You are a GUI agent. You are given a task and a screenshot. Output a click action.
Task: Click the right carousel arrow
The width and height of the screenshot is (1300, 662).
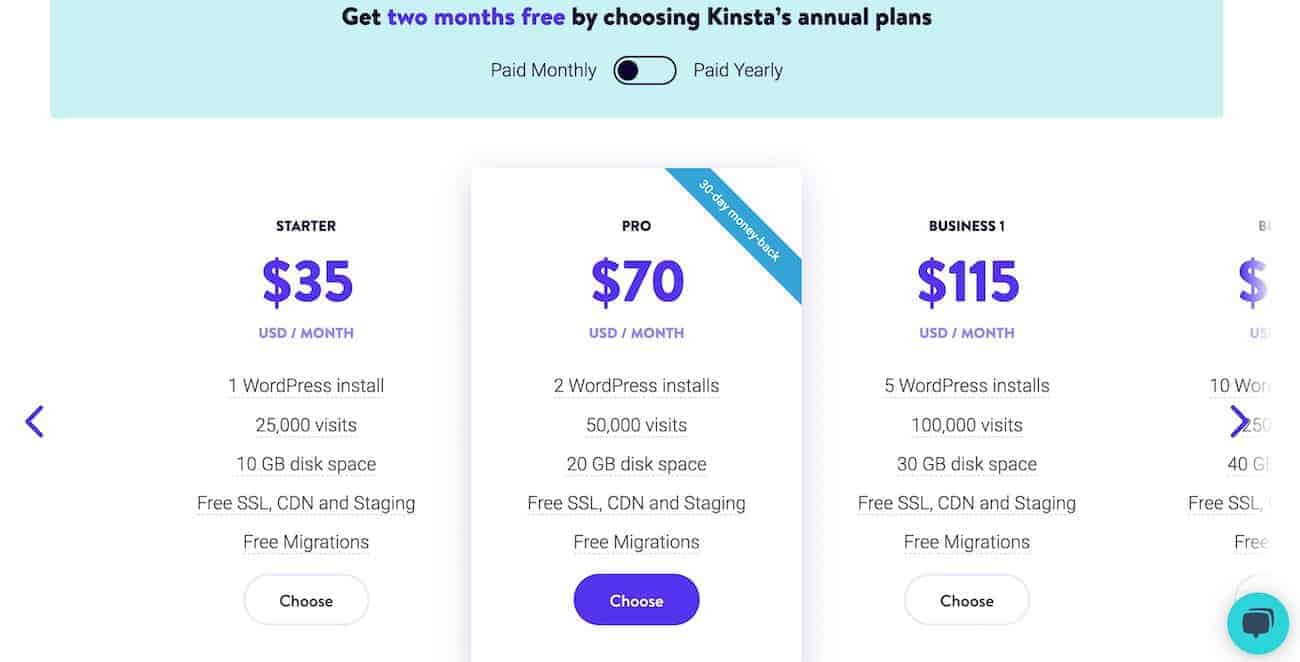tap(1239, 422)
